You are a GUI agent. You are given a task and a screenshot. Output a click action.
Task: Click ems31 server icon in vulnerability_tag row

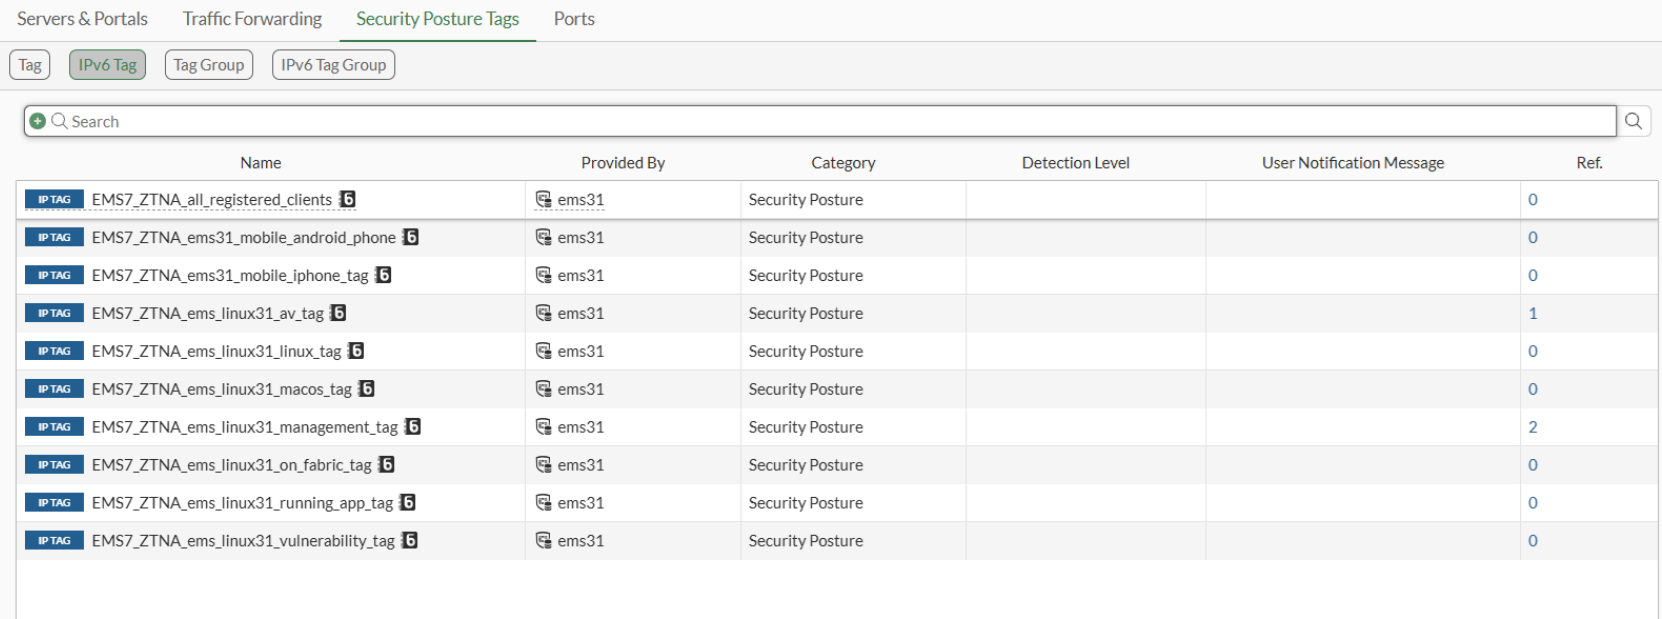point(543,541)
